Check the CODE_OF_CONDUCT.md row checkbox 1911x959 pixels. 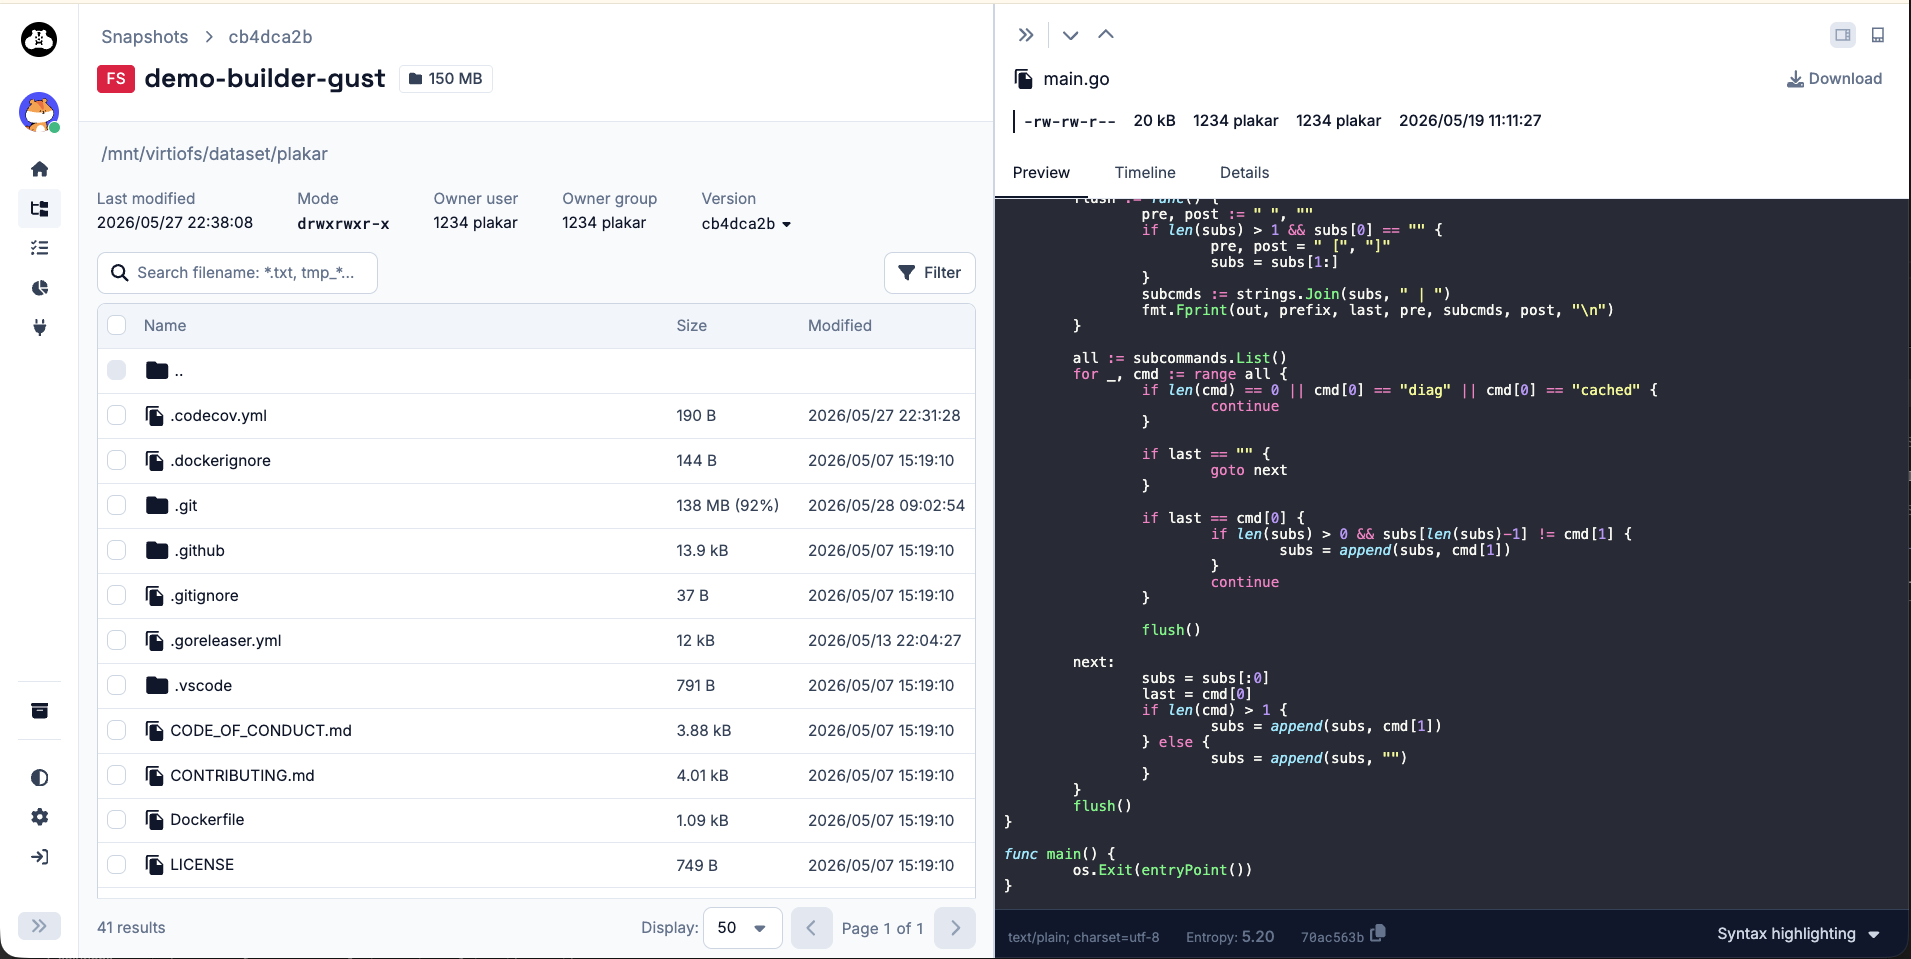point(117,730)
